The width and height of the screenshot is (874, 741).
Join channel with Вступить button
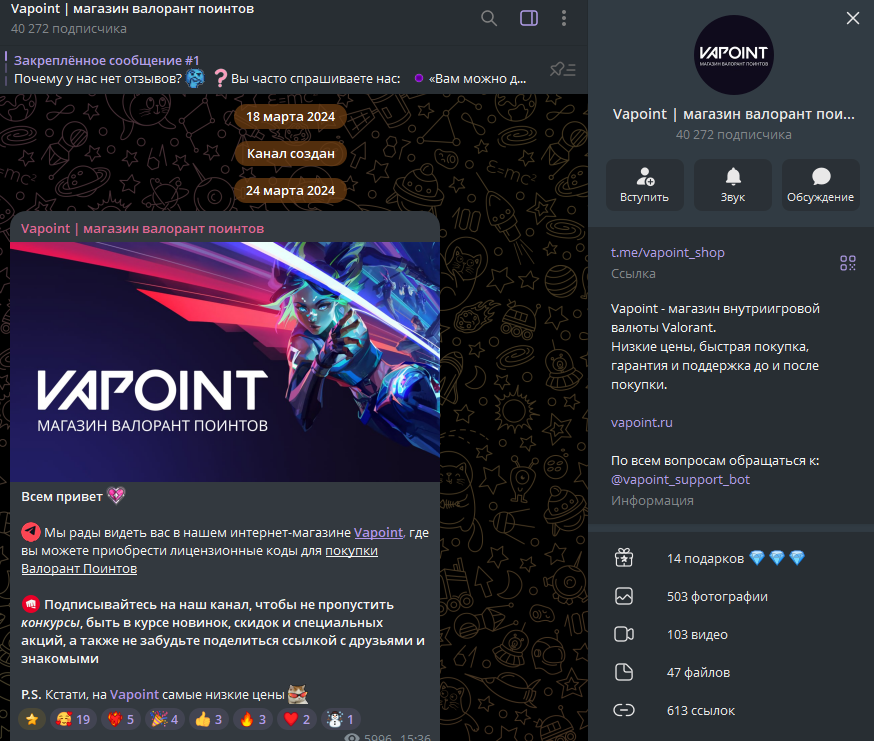(645, 185)
